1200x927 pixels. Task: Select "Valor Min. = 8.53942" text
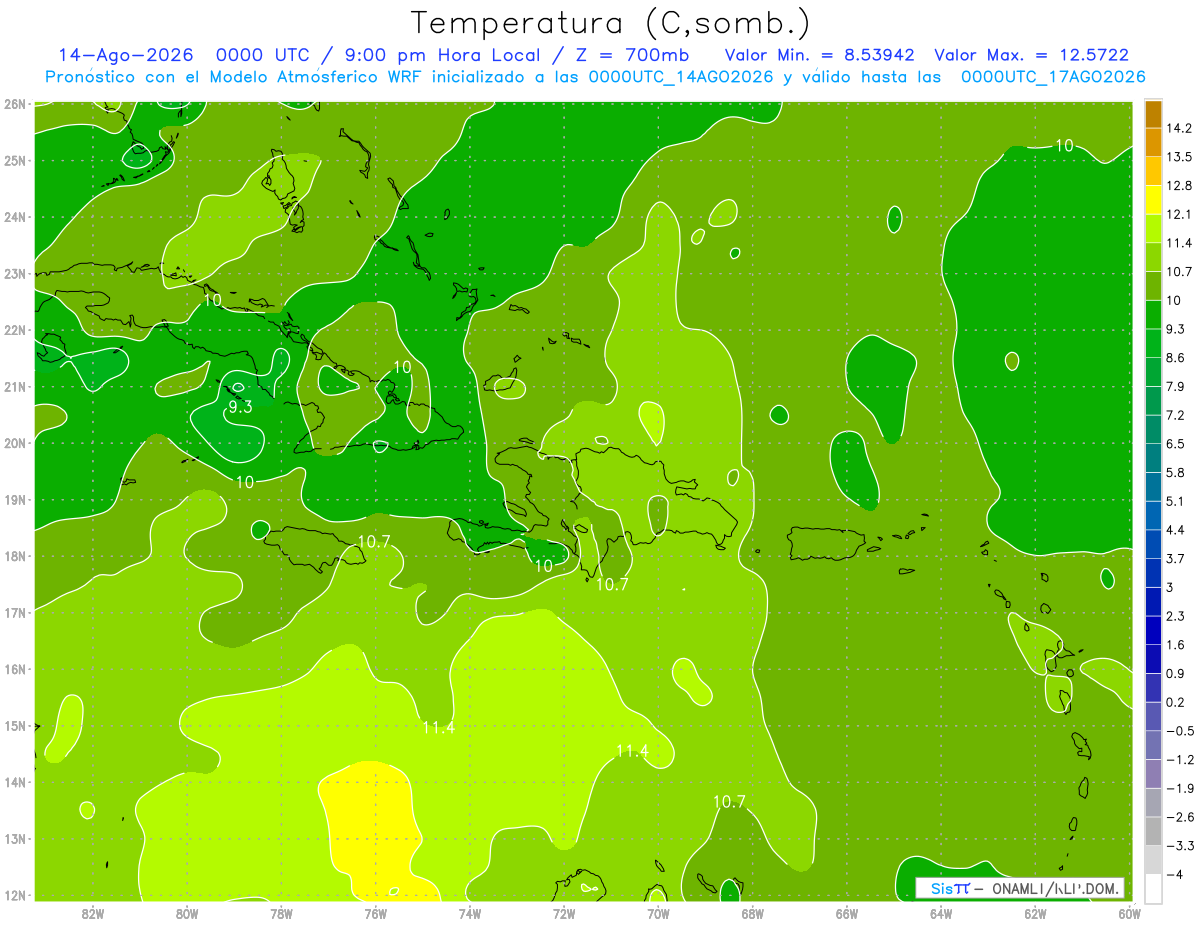click(x=819, y=55)
